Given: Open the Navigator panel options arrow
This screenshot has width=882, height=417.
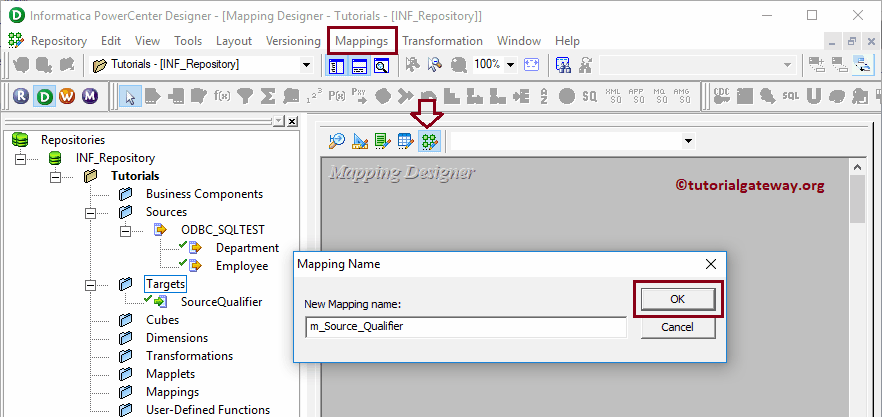Looking at the screenshot, I should (x=278, y=121).
